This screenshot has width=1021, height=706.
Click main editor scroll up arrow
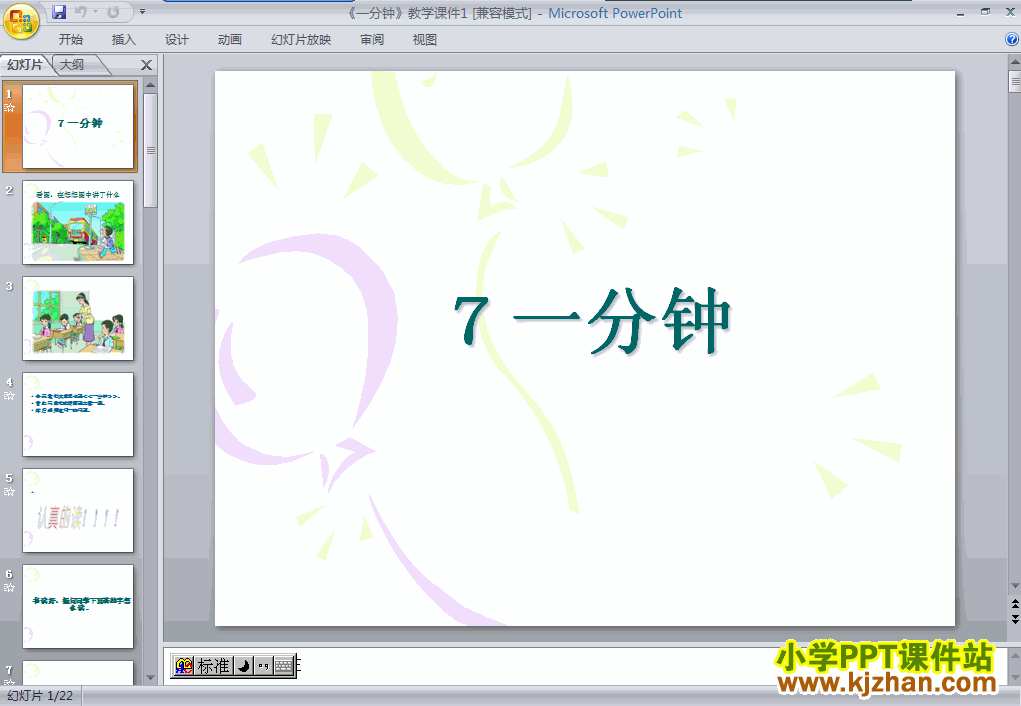[1014, 62]
